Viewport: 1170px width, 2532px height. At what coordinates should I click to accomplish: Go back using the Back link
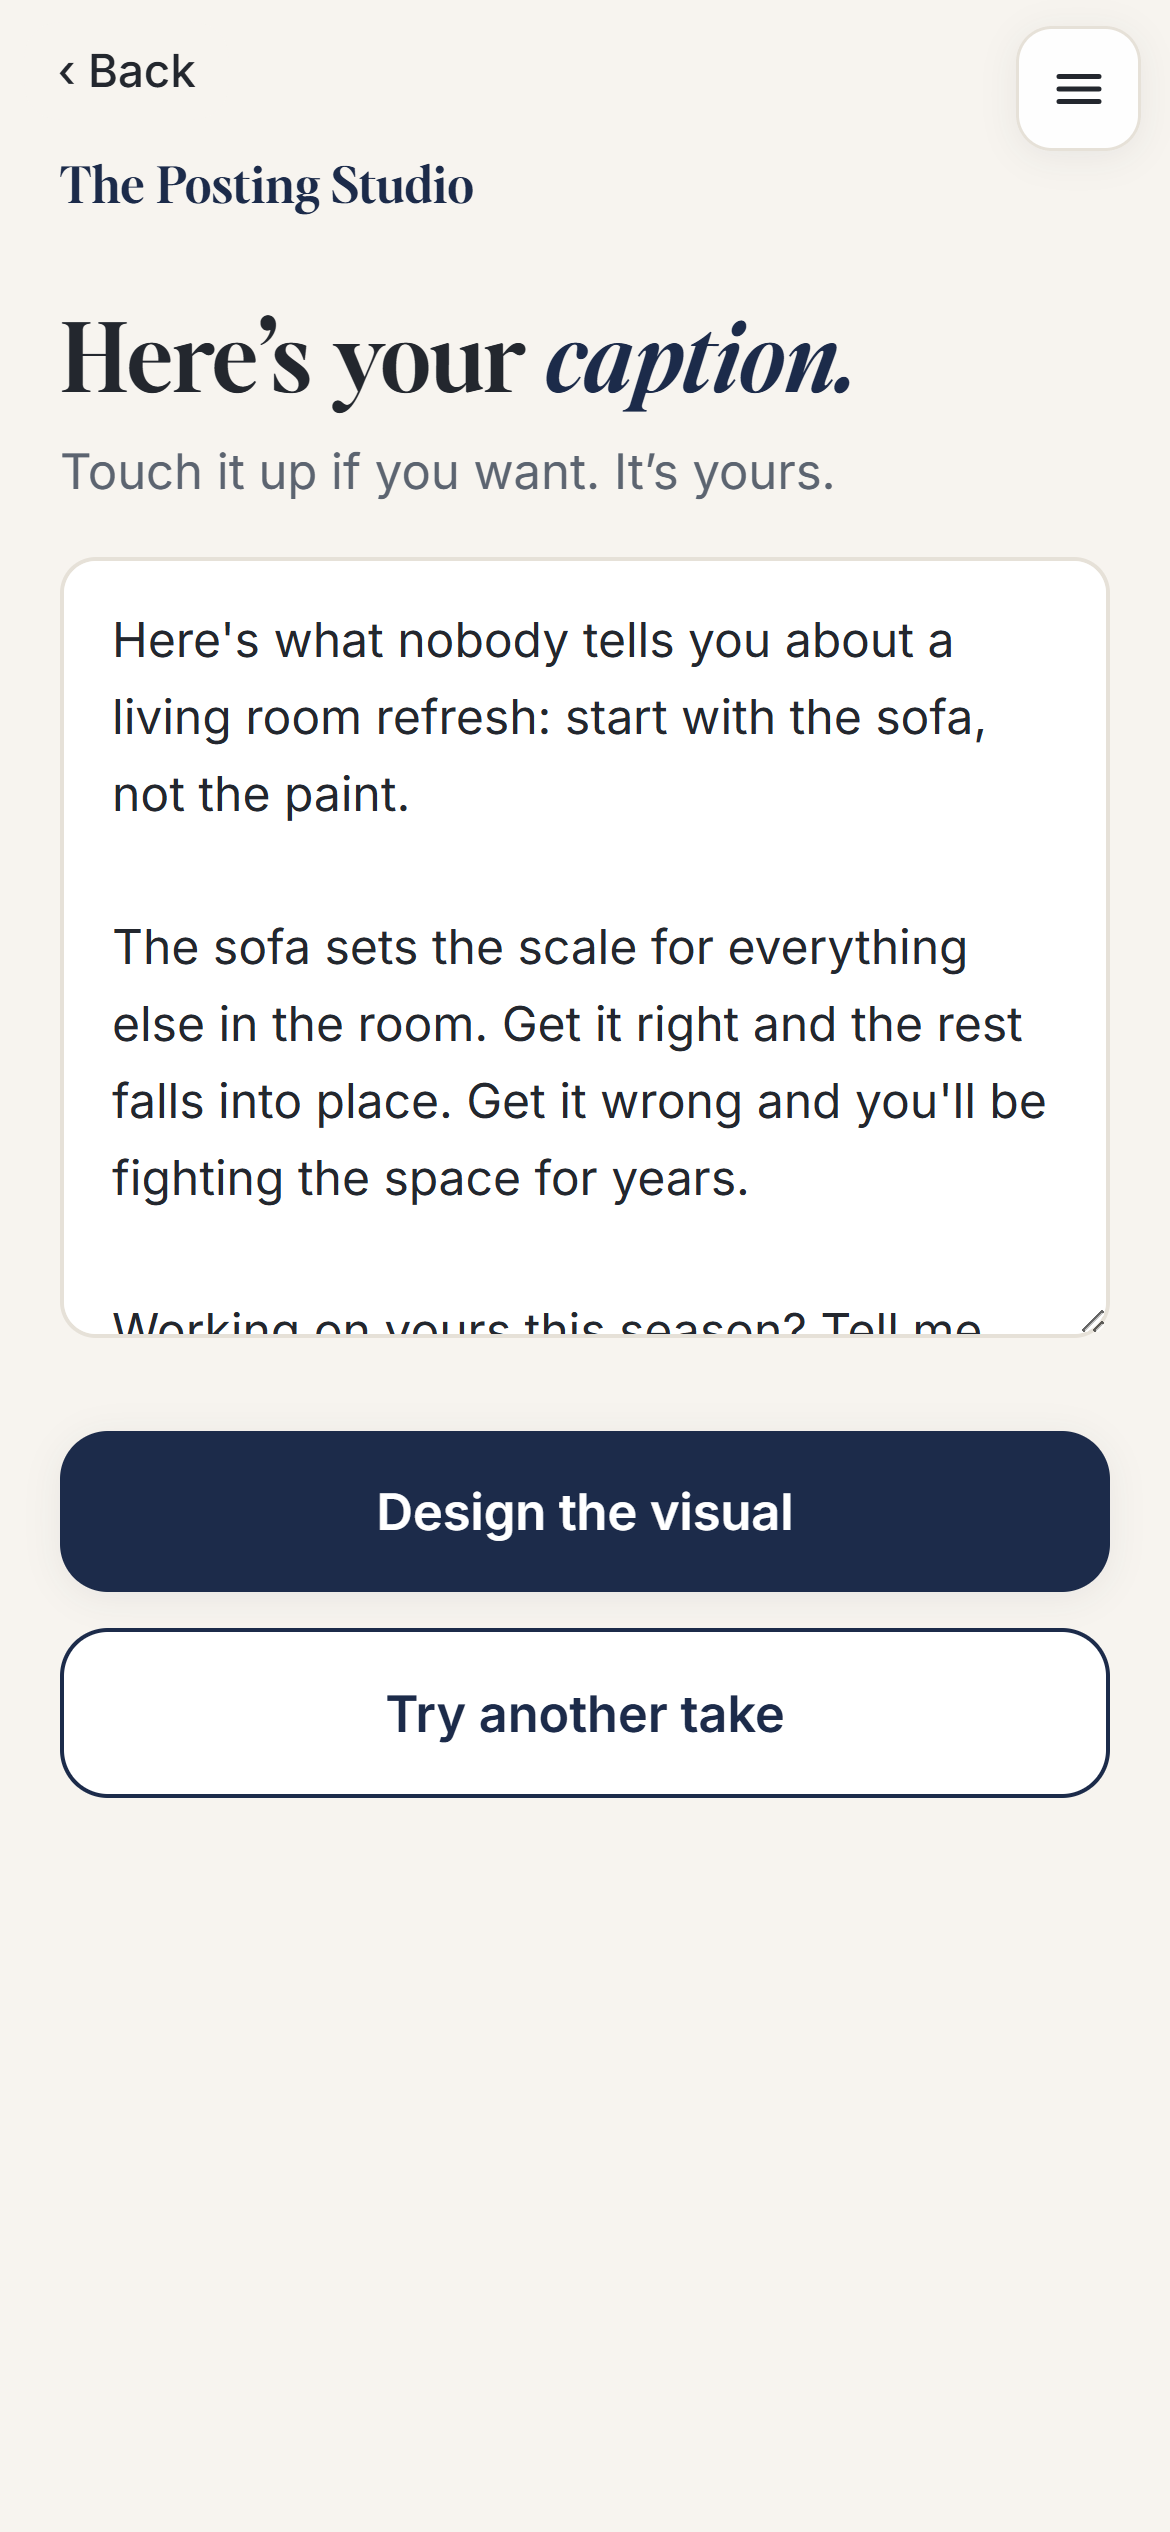point(127,72)
